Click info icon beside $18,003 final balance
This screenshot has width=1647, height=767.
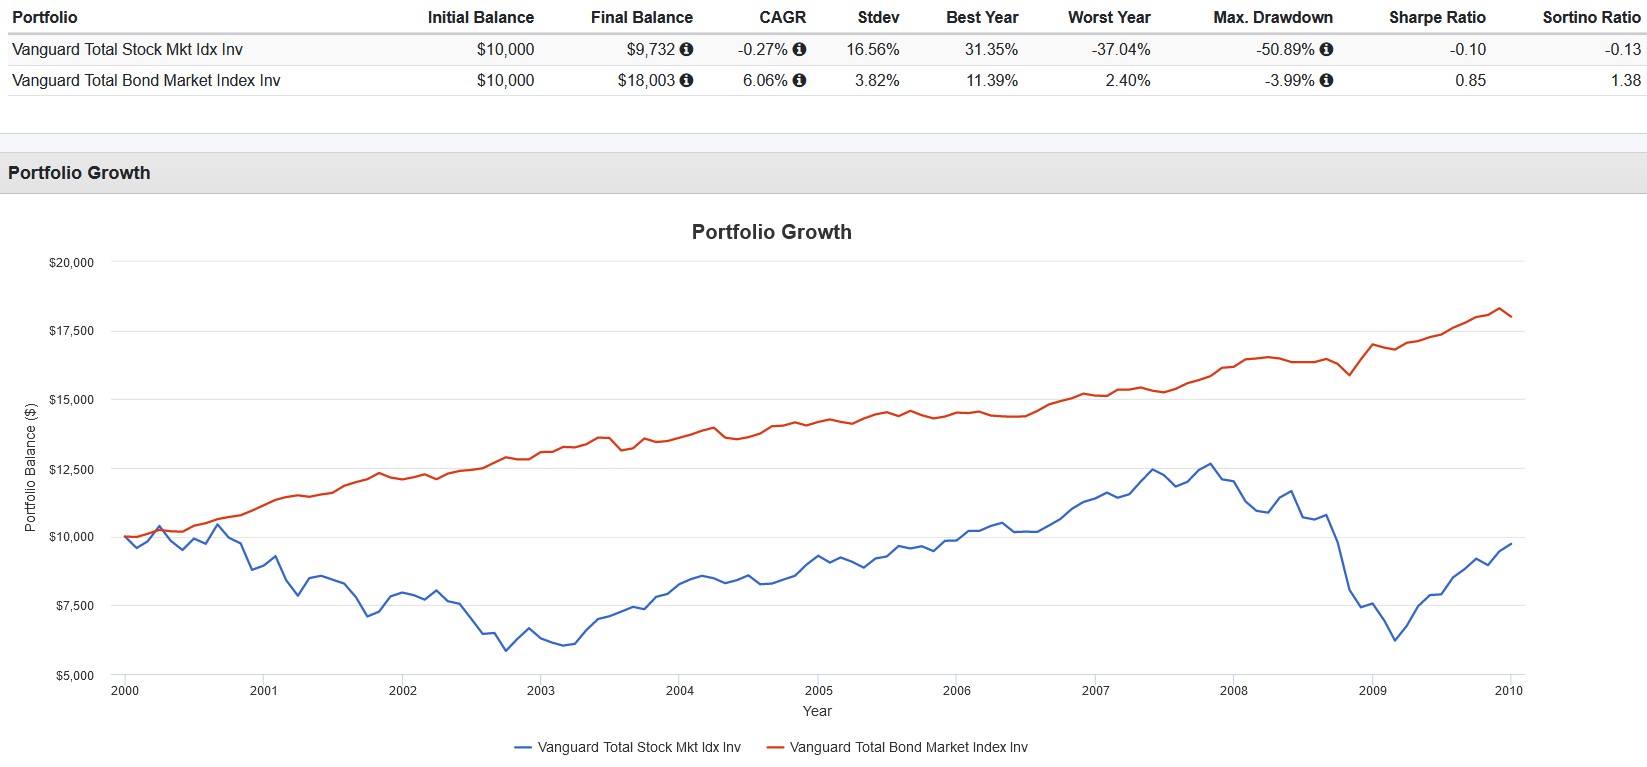click(x=686, y=80)
